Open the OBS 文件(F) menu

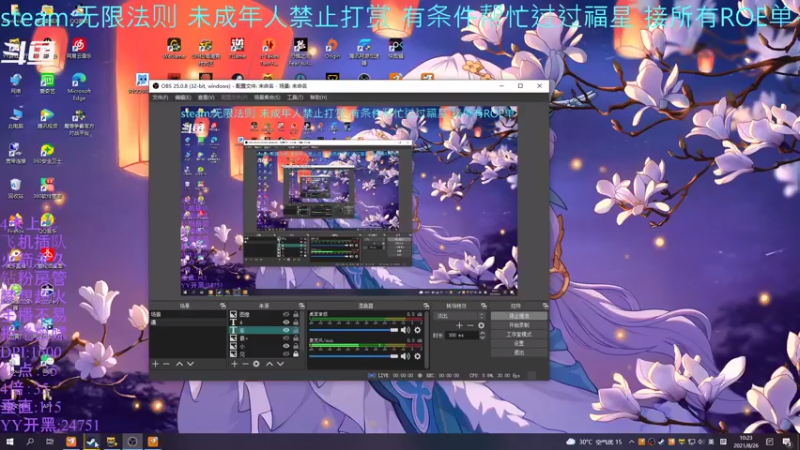pyautogui.click(x=160, y=97)
